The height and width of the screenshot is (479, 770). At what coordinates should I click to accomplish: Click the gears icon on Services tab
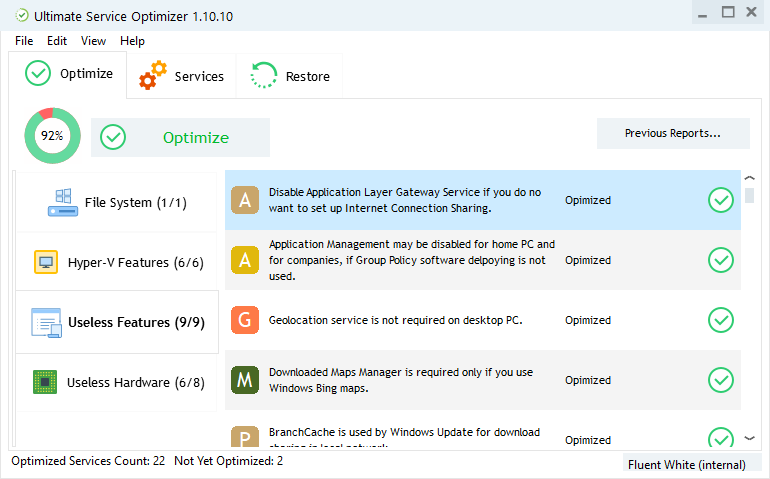[x=153, y=76]
